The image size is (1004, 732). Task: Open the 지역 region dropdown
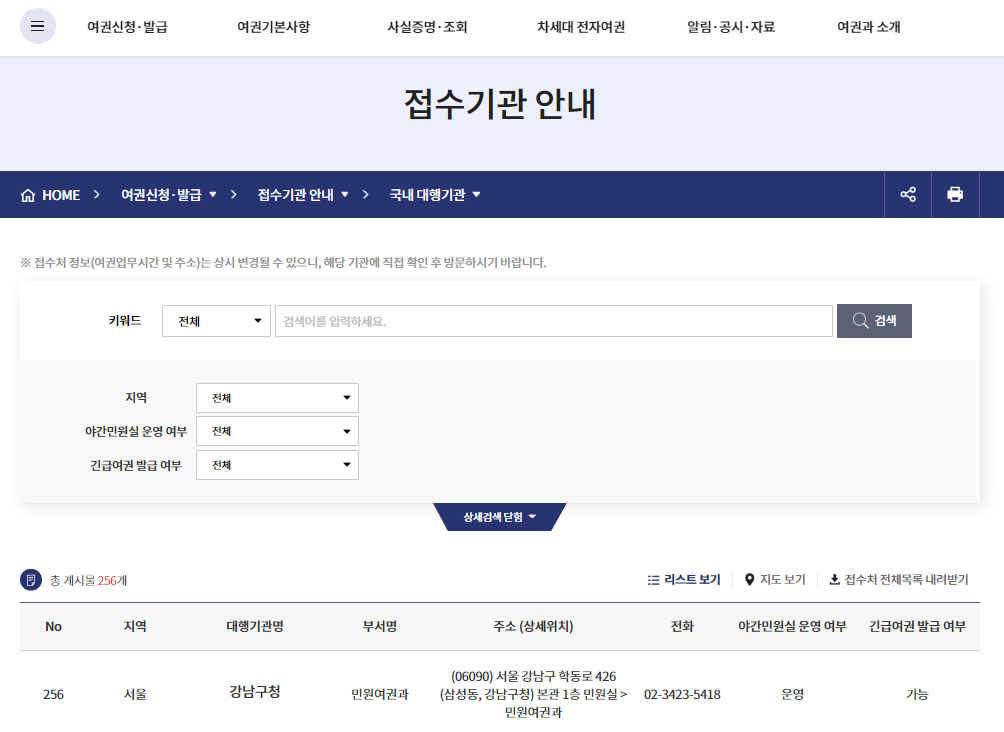coord(277,397)
